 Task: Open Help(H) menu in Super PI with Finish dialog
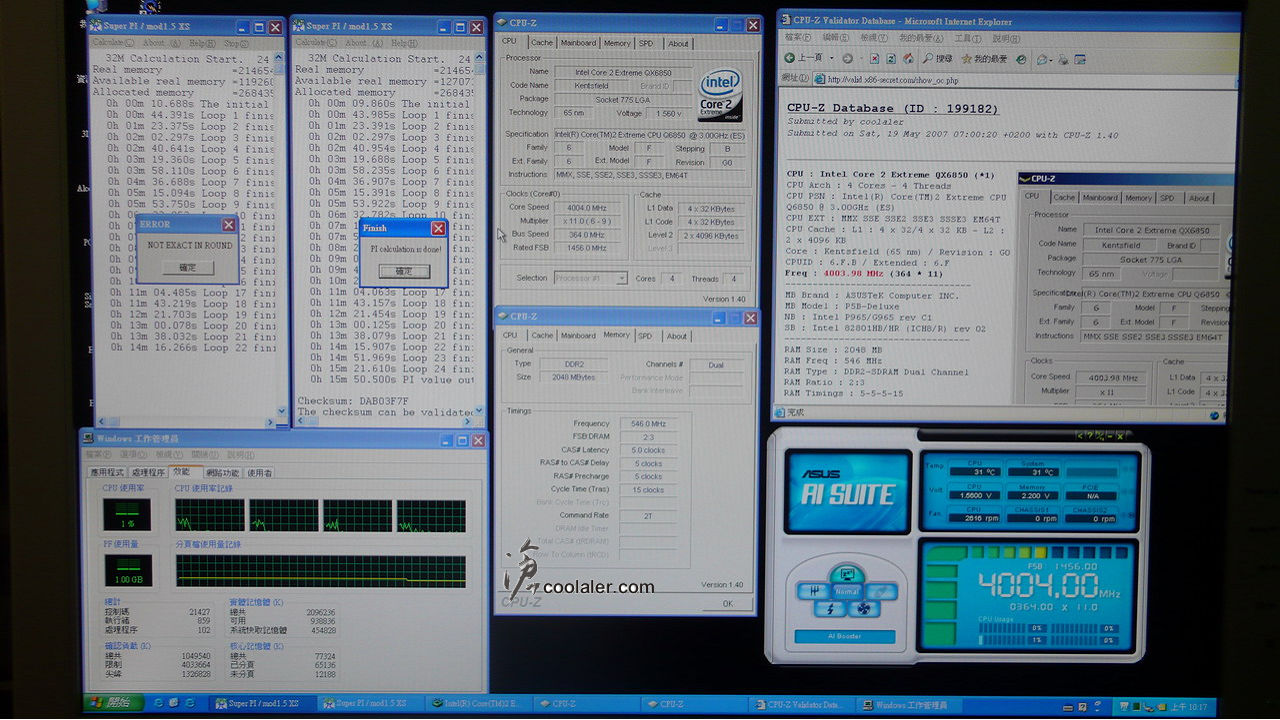click(404, 43)
